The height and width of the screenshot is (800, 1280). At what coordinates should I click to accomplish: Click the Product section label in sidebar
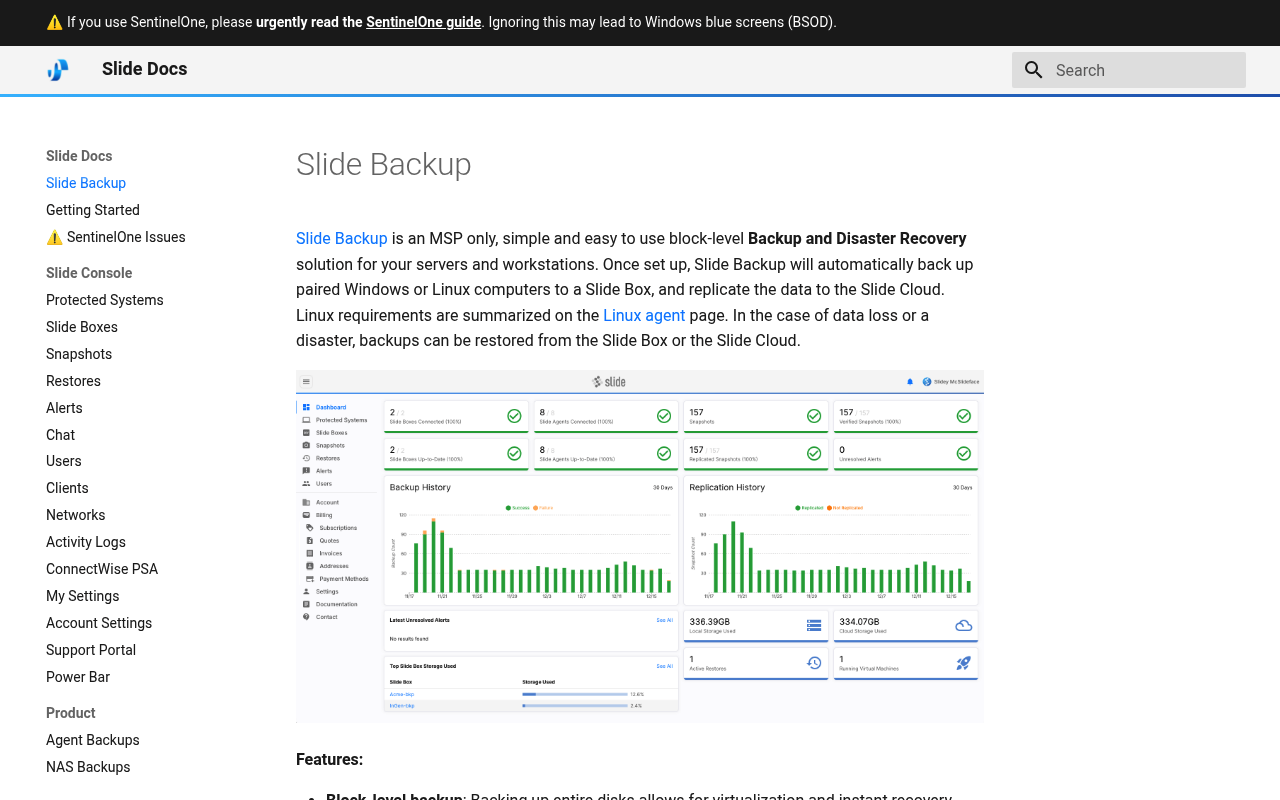[71, 713]
